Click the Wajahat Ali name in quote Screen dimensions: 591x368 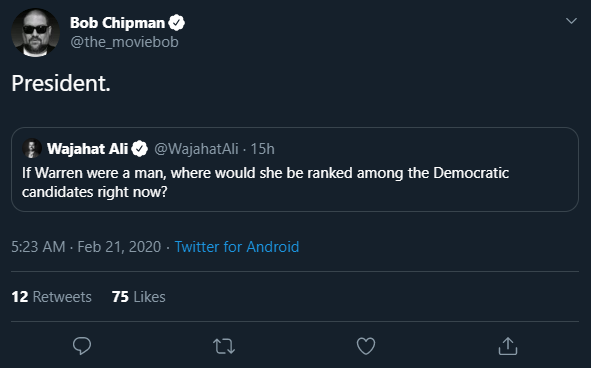point(87,149)
